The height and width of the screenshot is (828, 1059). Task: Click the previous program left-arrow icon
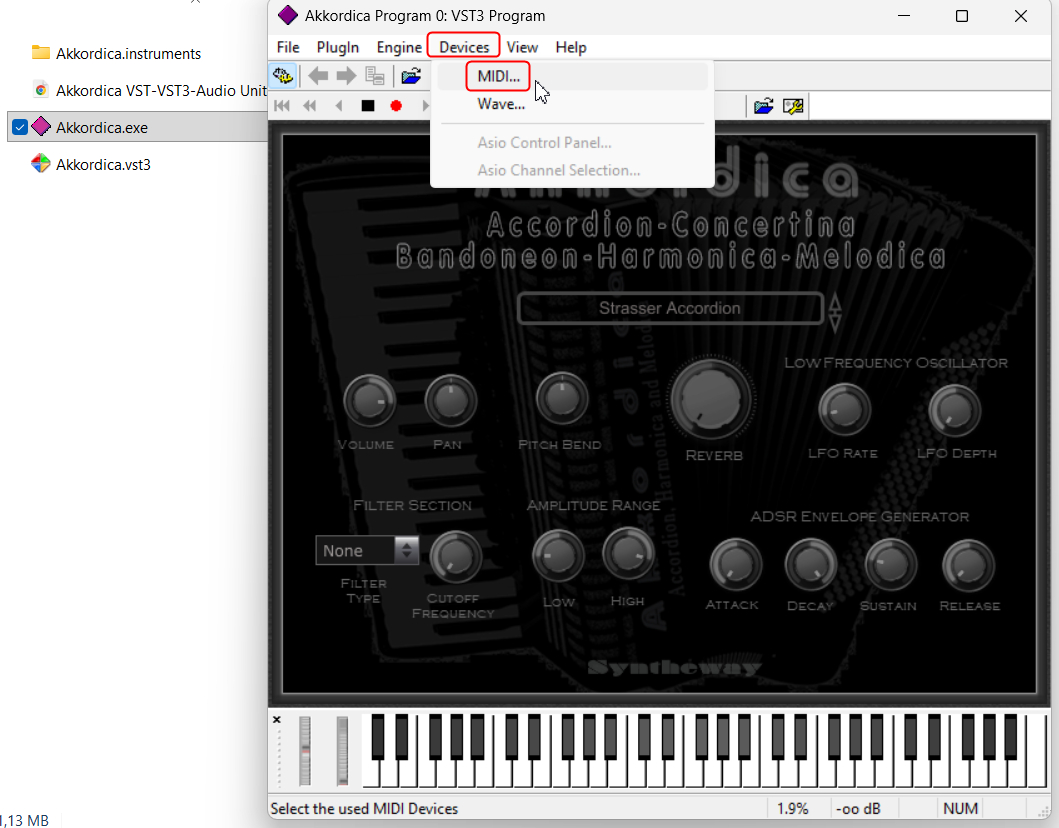tap(318, 76)
